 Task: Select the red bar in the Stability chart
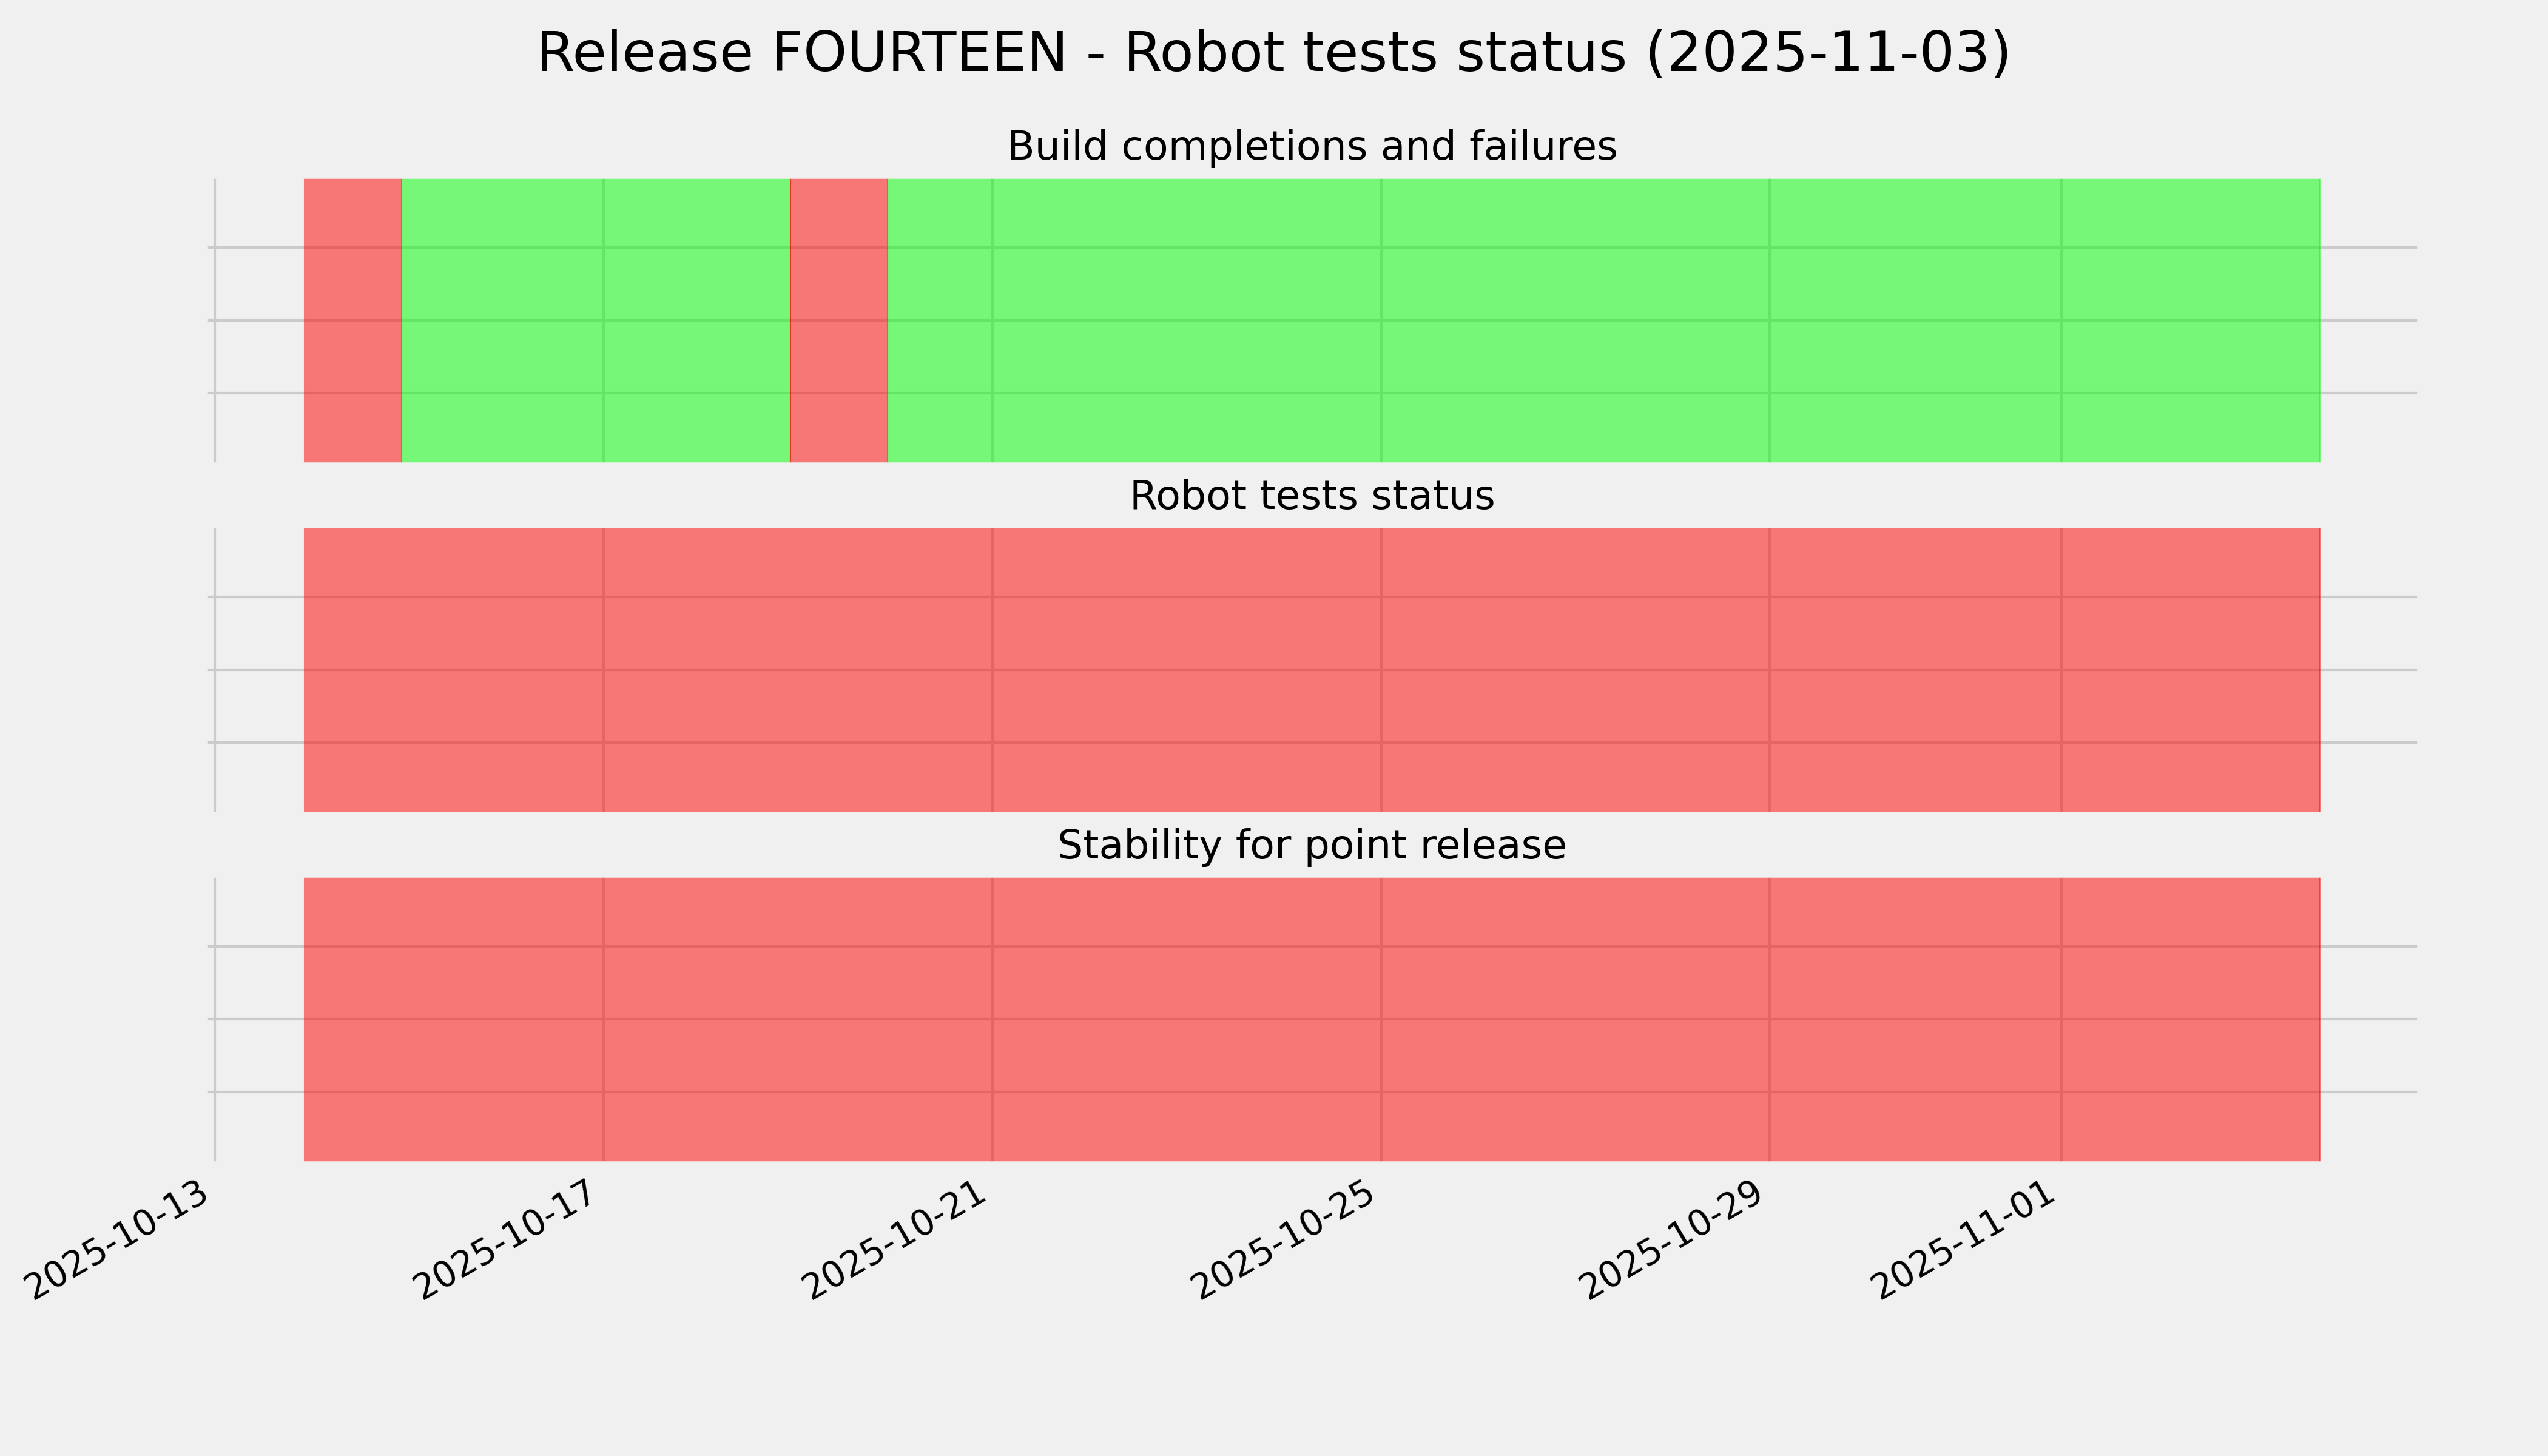1311,1019
